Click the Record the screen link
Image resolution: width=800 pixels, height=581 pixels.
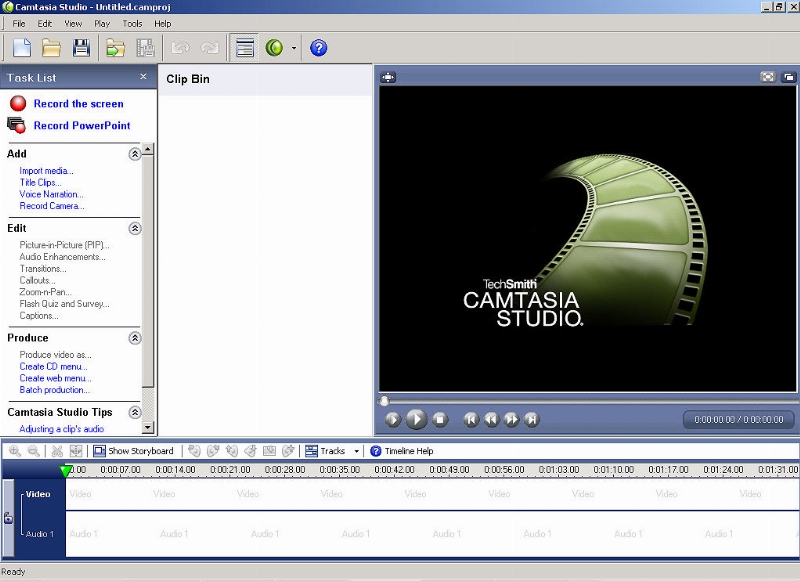click(x=78, y=104)
